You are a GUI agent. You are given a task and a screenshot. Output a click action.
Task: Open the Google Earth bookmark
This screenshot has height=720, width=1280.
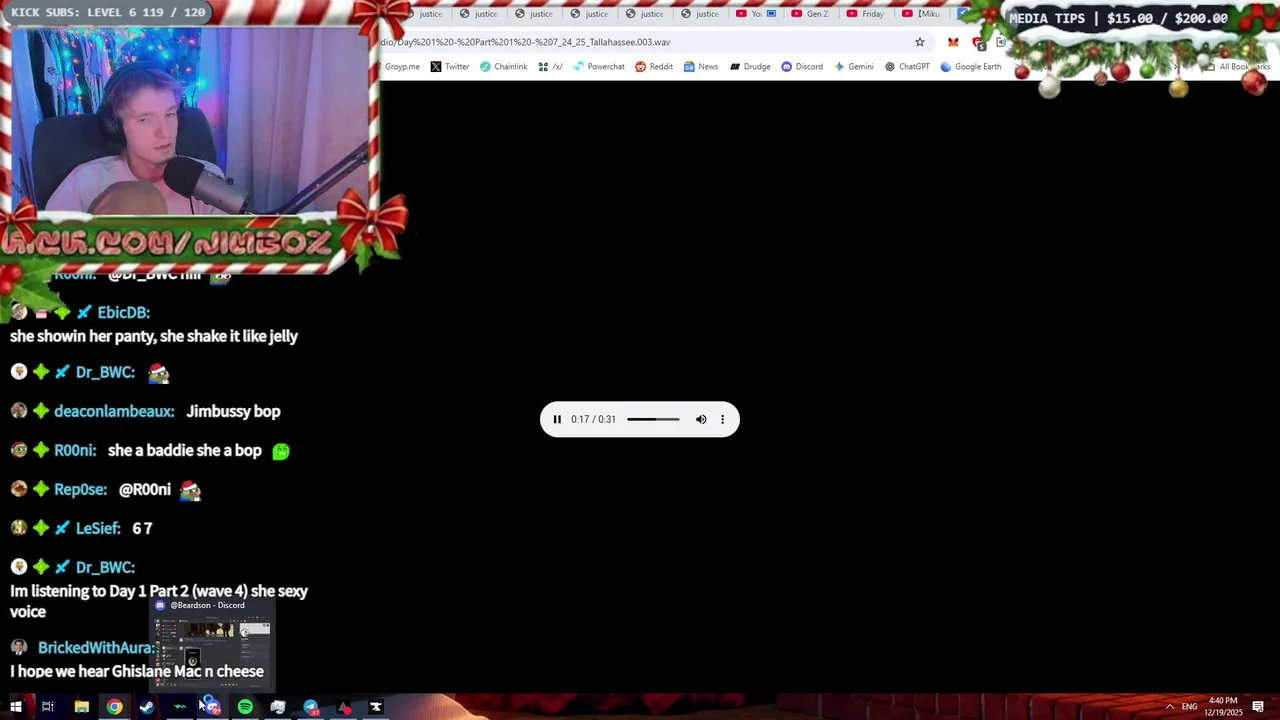pyautogui.click(x=970, y=67)
